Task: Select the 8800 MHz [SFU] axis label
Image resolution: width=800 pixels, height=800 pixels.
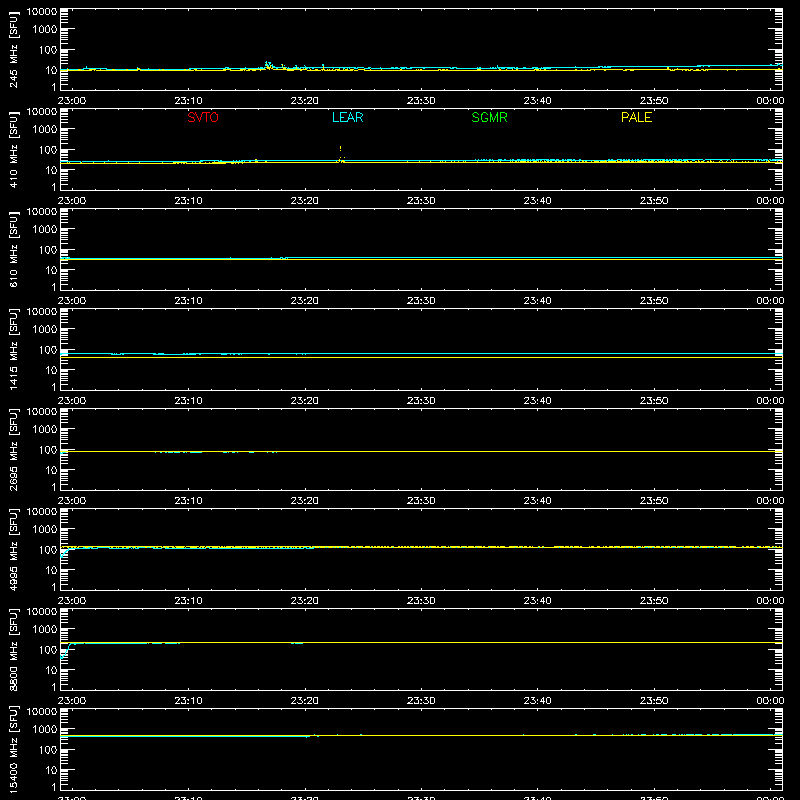Action: pos(13,649)
